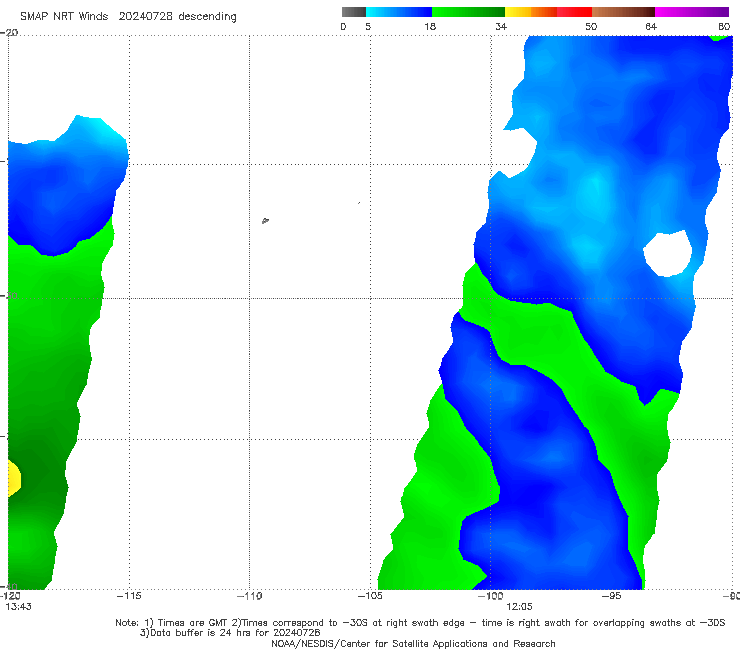The height and width of the screenshot is (650, 740).
Task: Click the red segment of the color bar
Action: 574,12
